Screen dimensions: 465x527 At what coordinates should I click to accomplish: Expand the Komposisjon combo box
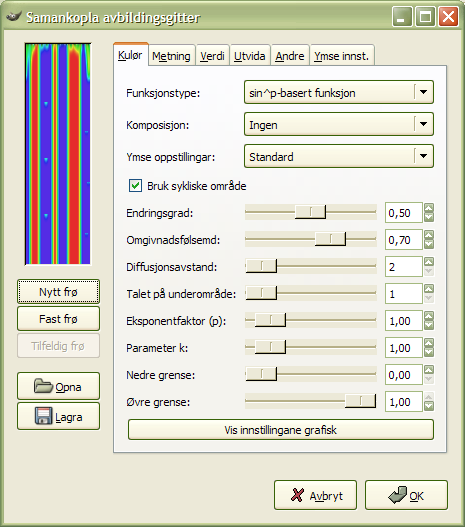pyautogui.click(x=339, y=124)
